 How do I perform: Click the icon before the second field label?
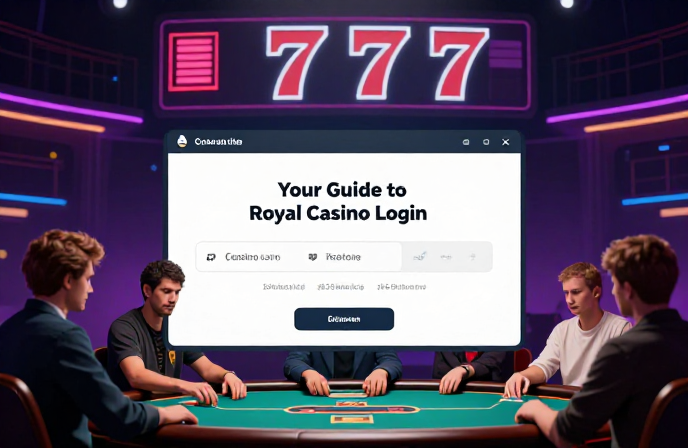[x=313, y=257]
